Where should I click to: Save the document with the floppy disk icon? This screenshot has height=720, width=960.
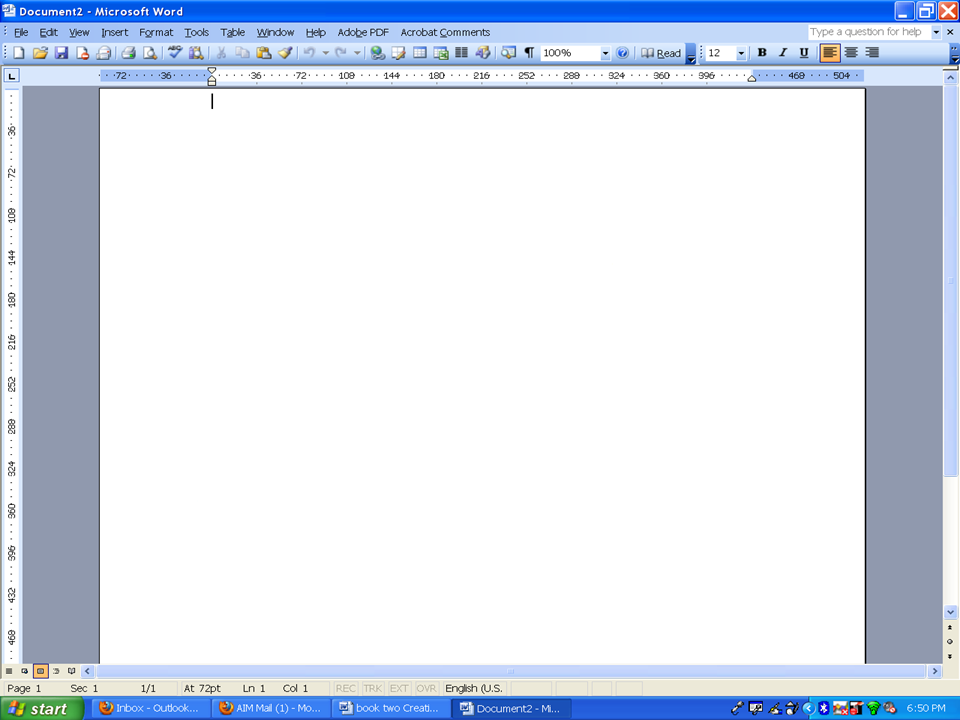61,53
